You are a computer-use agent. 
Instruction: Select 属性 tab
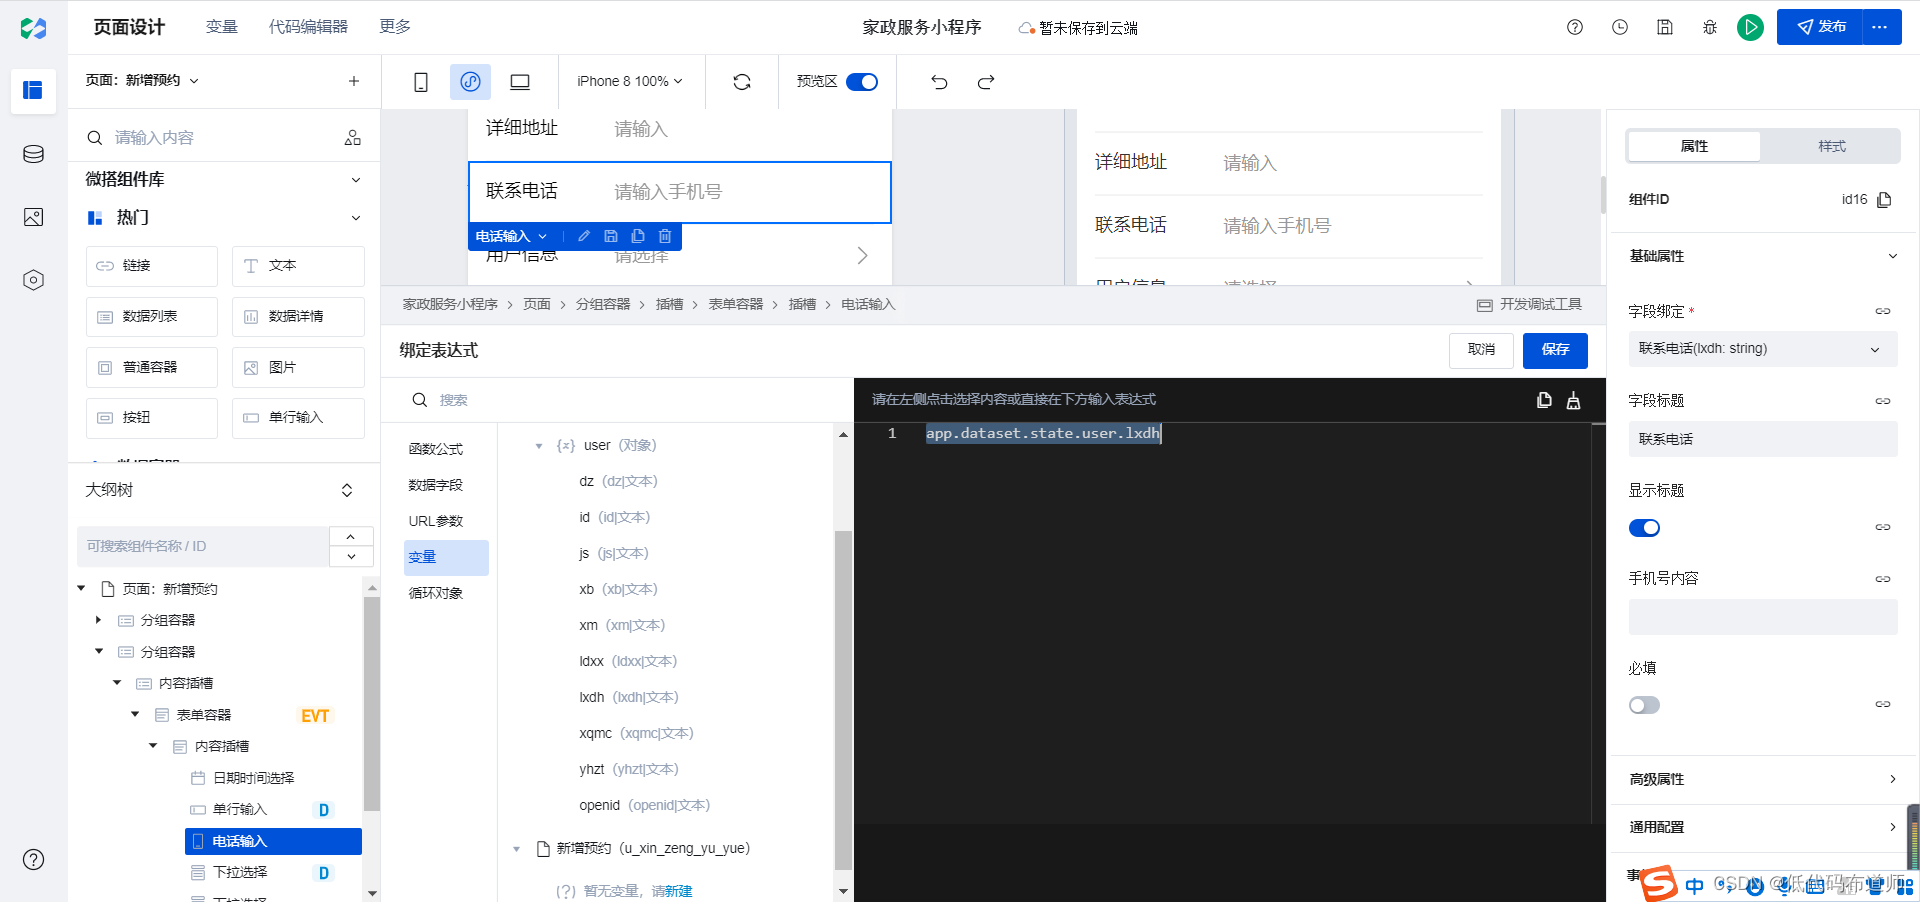pos(1694,146)
